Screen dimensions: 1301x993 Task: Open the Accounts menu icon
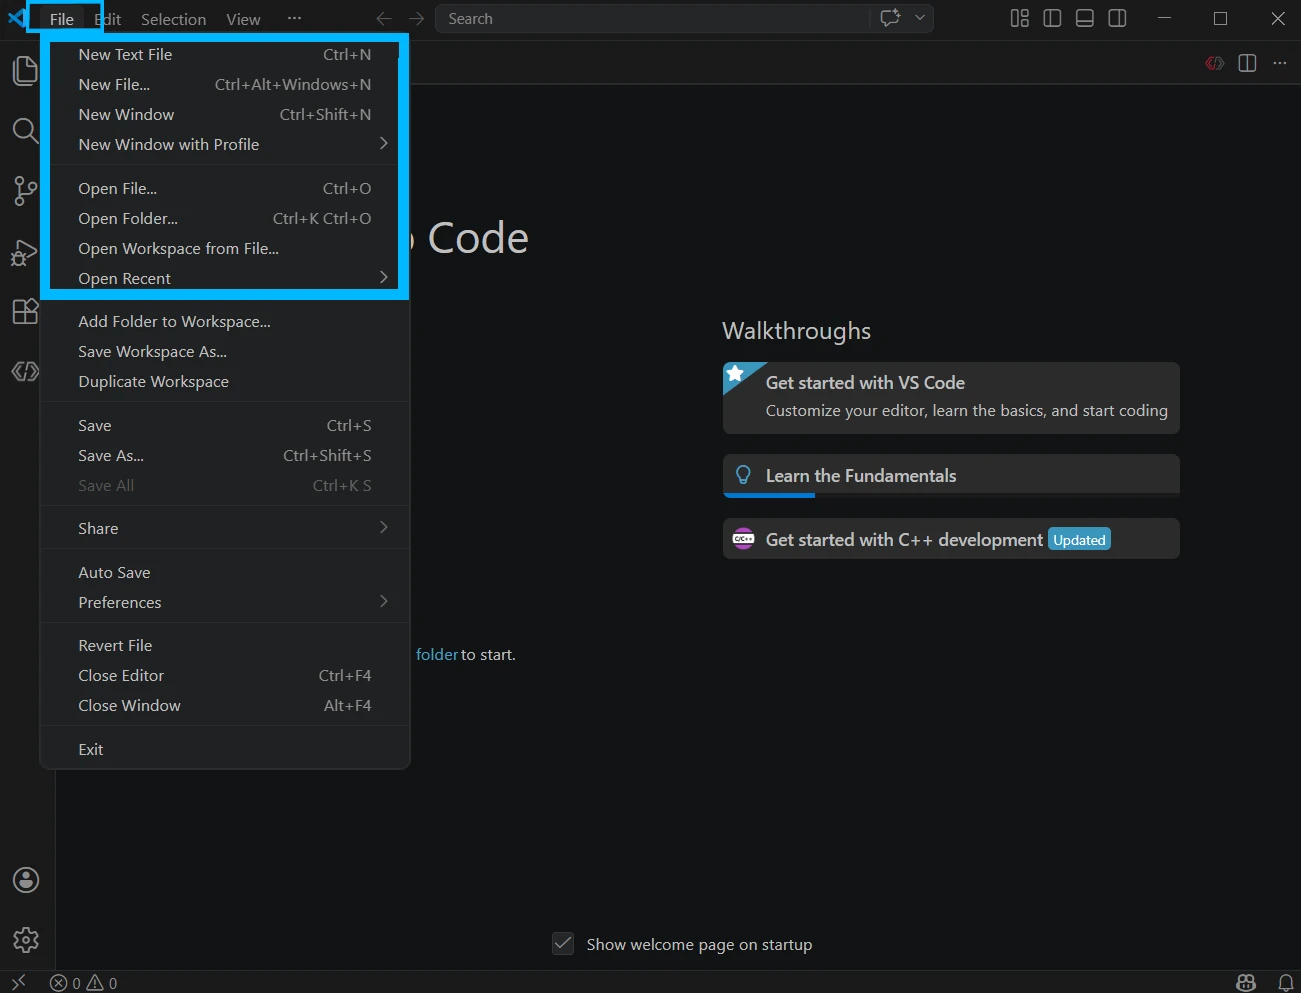(x=26, y=880)
